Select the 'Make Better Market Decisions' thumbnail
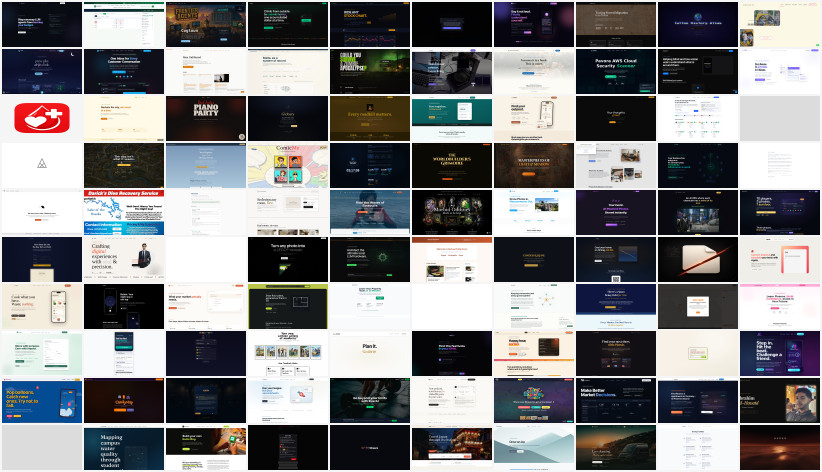The width and height of the screenshot is (822, 472). click(615, 401)
